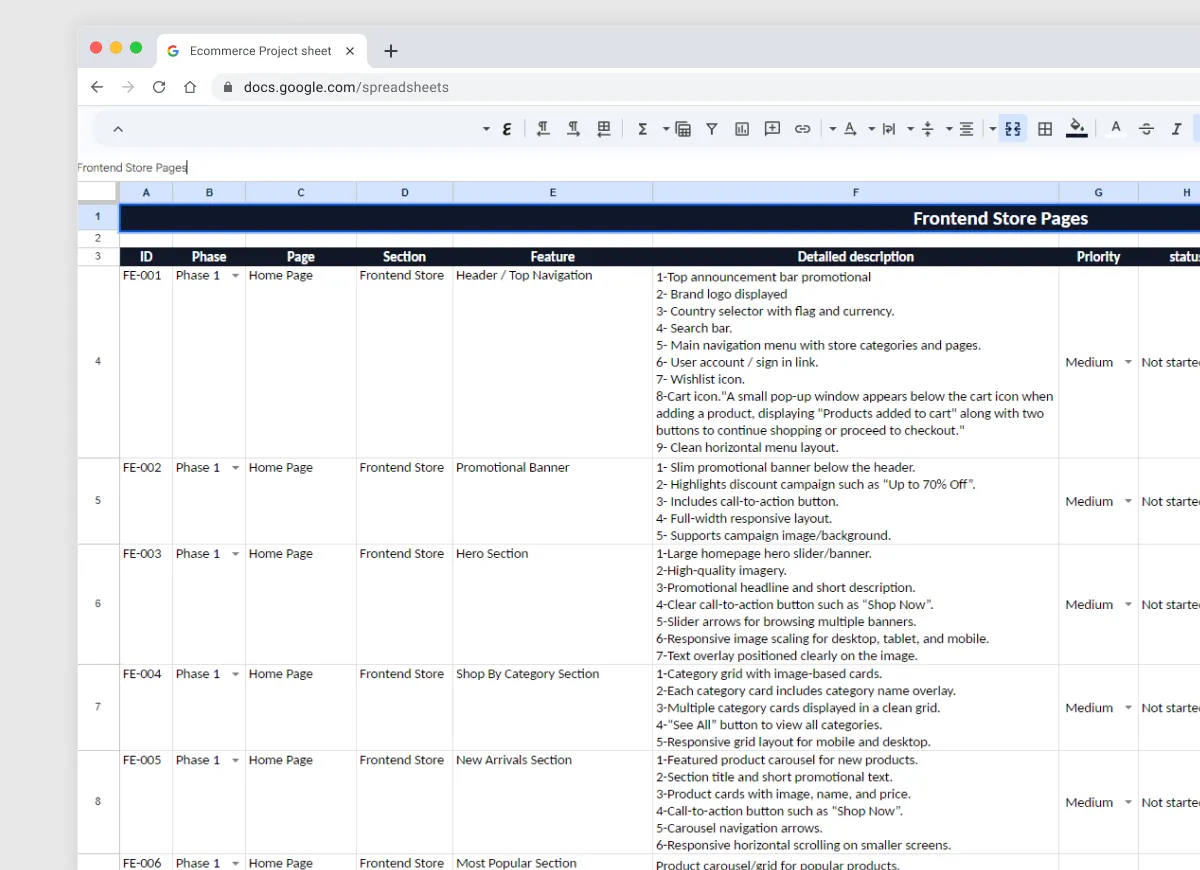Open the borders tool
This screenshot has height=870, width=1200.
coord(1045,129)
